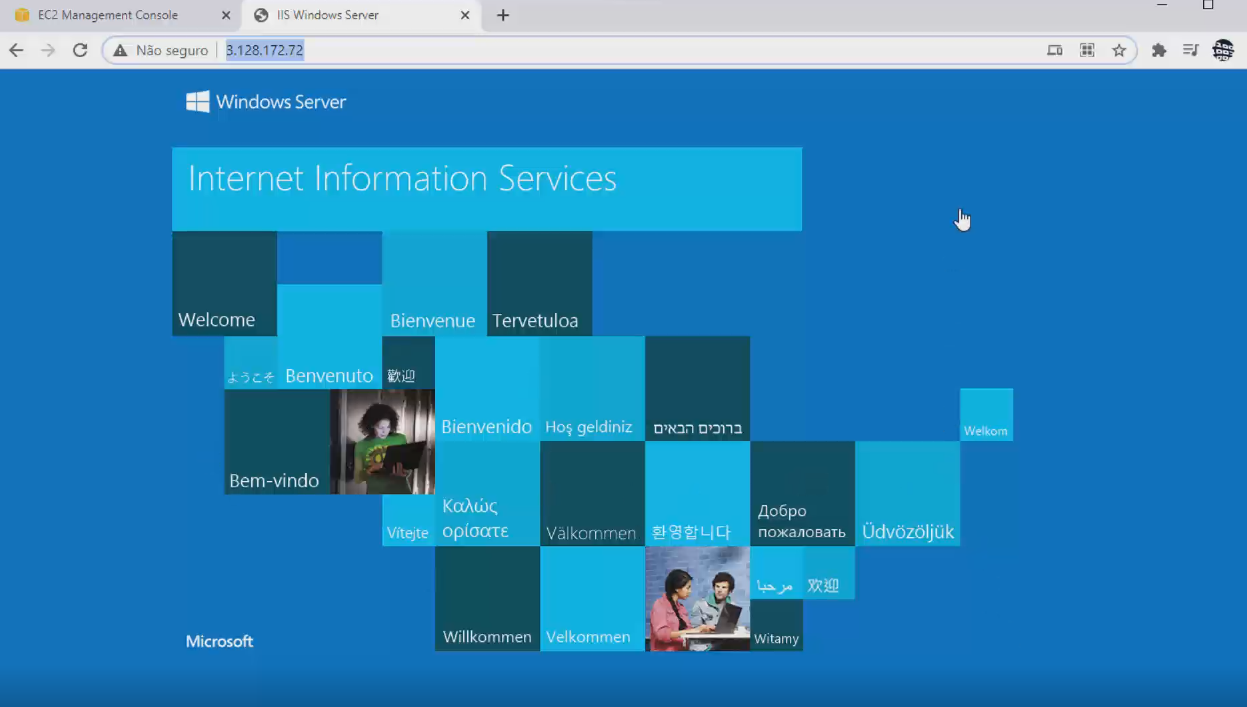Minimize the browser window

pyautogui.click(x=1162, y=6)
